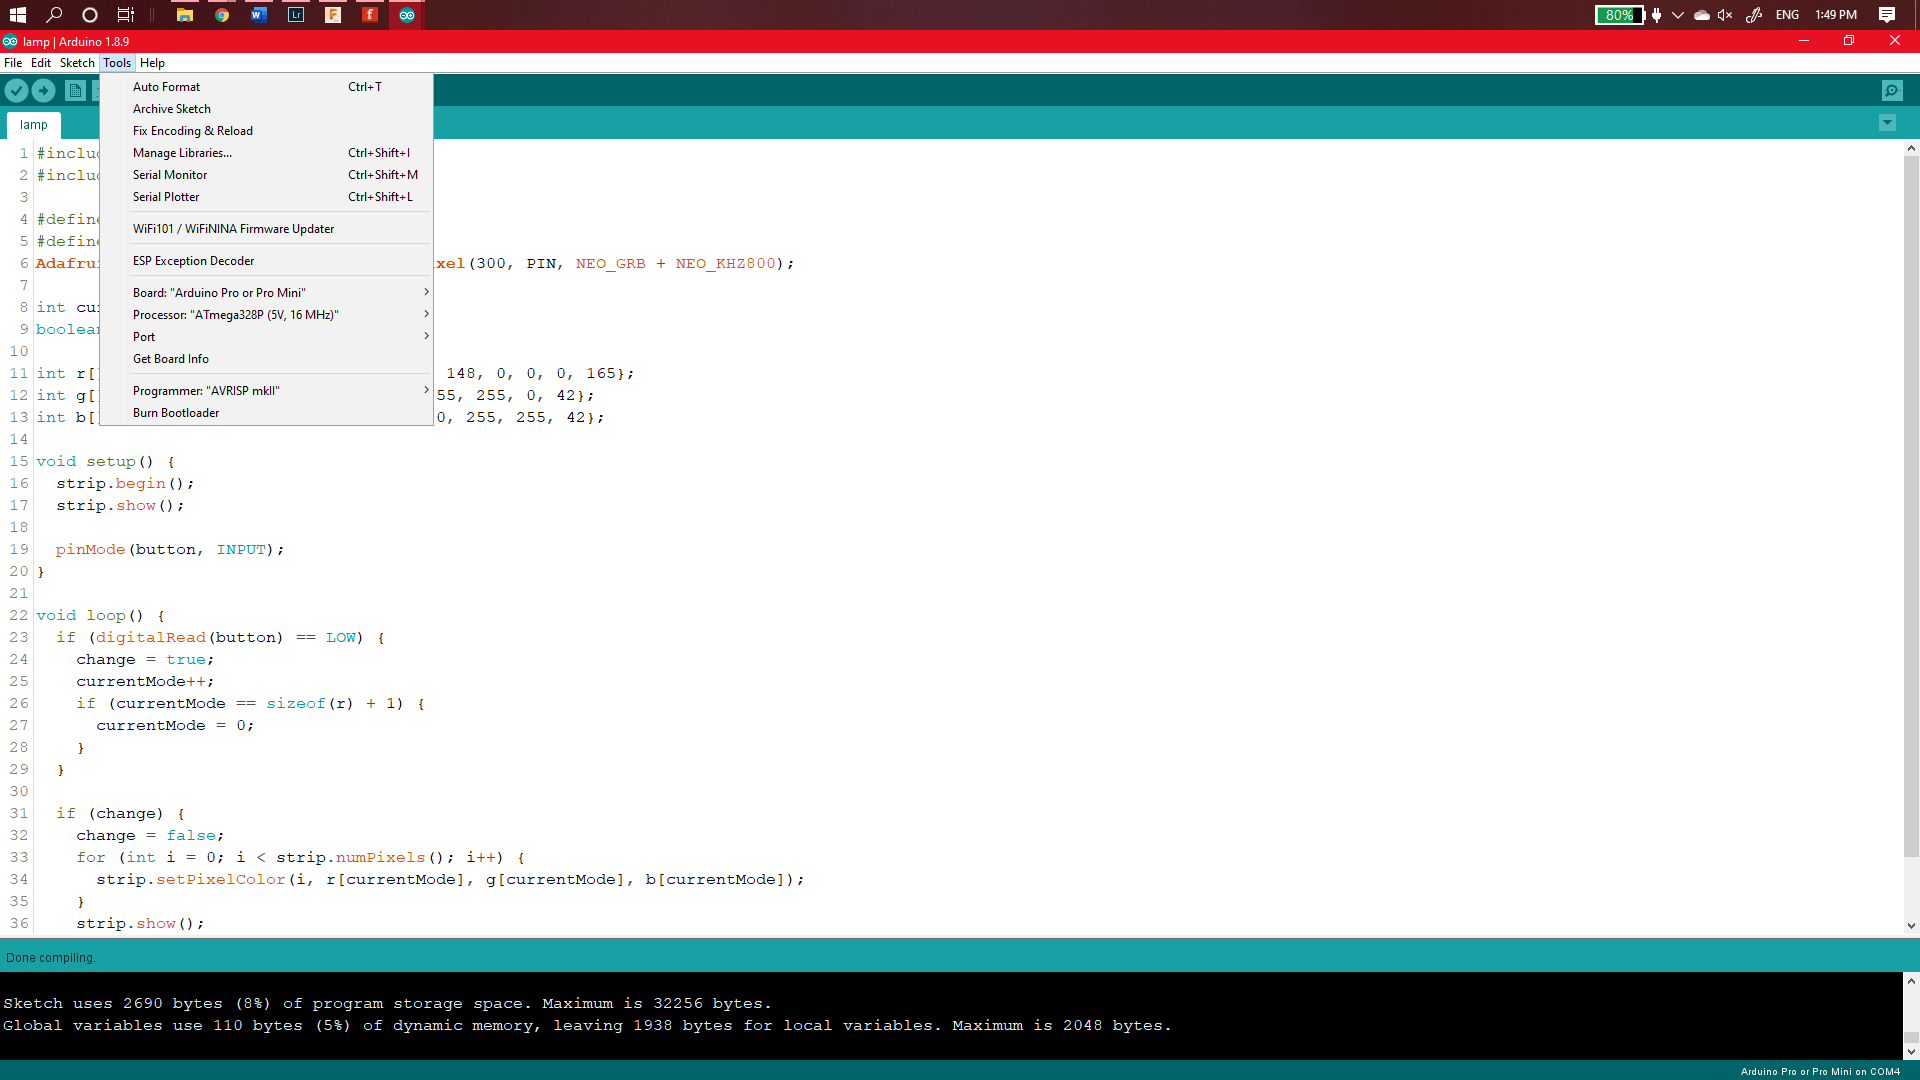Select the lamp sketch tab
The height and width of the screenshot is (1080, 1920).
[x=33, y=124]
